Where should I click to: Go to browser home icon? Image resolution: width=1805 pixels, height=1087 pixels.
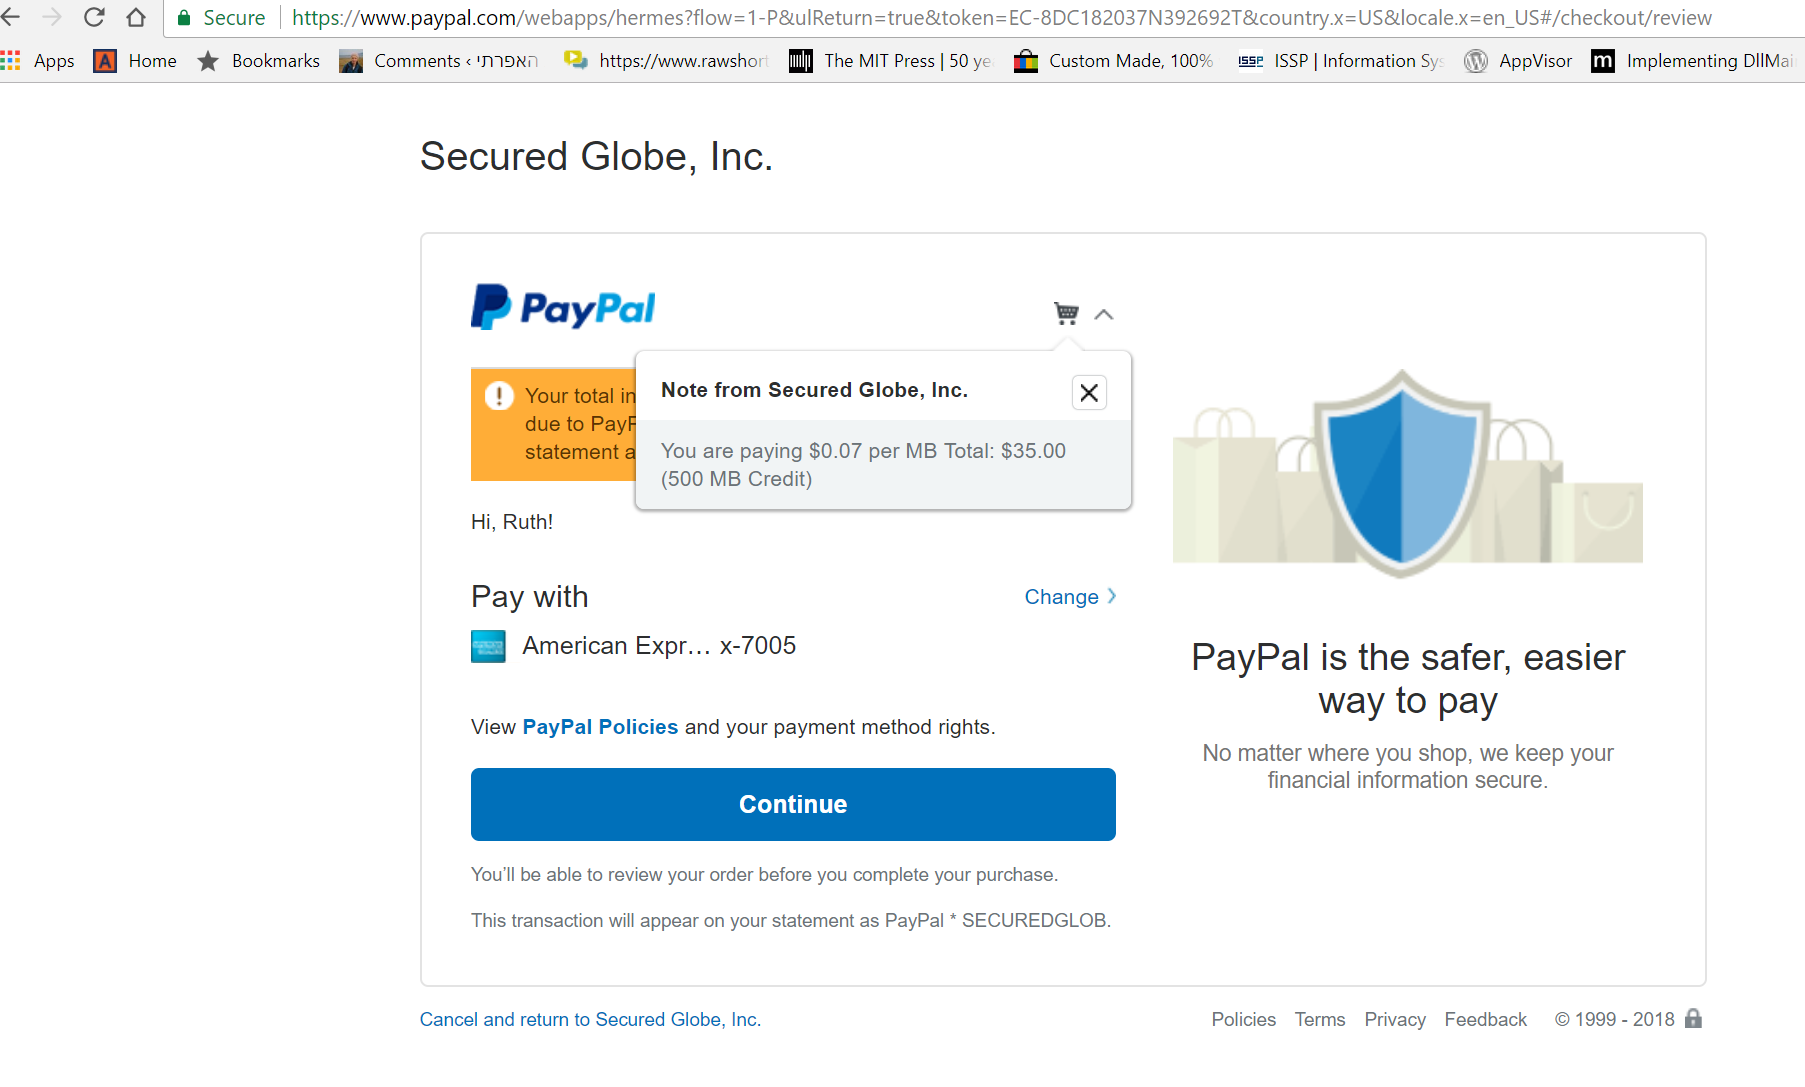pos(136,17)
